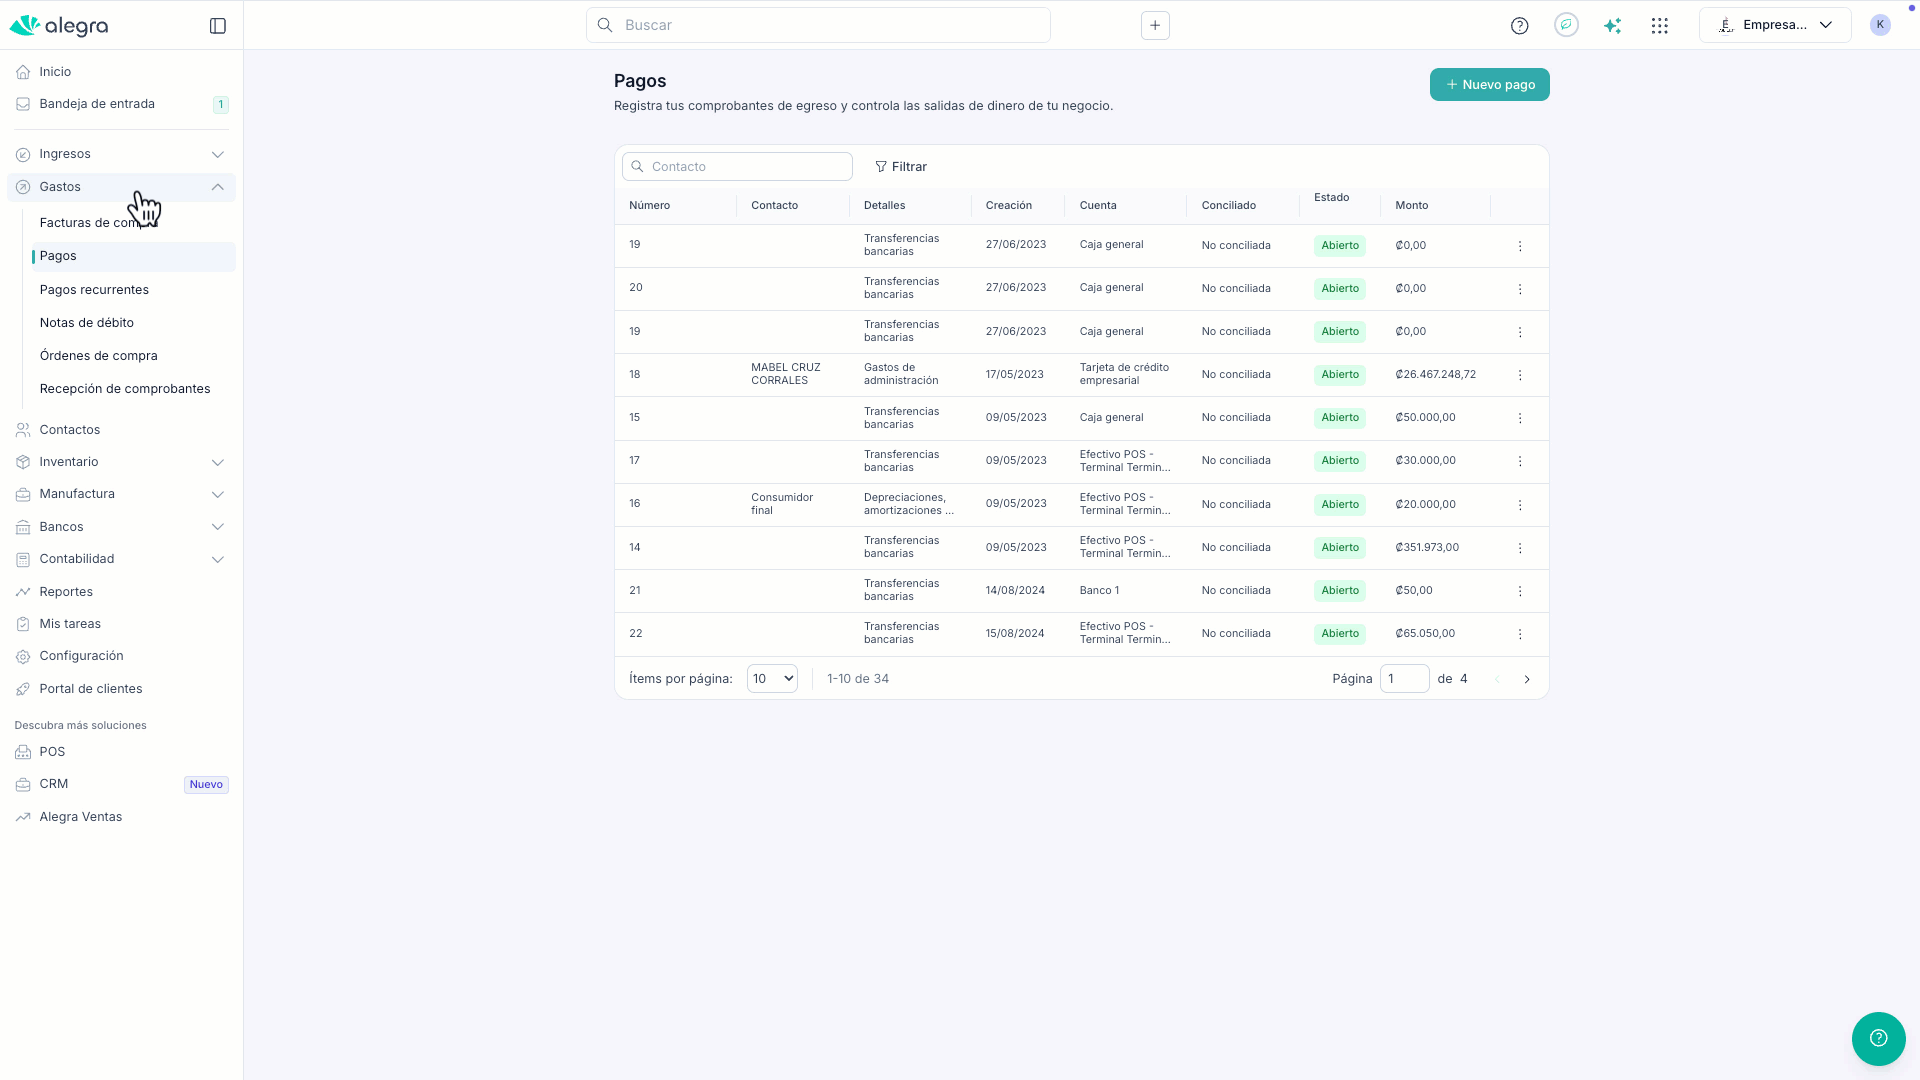Click amount ₡26.467.248,72
Screen dimensions: 1920x1080
pyautogui.click(x=1436, y=375)
